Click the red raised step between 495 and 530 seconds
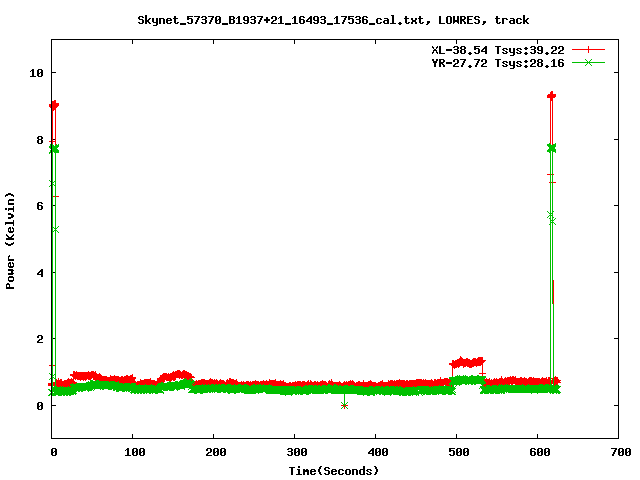The height and width of the screenshot is (480, 640). (467, 362)
